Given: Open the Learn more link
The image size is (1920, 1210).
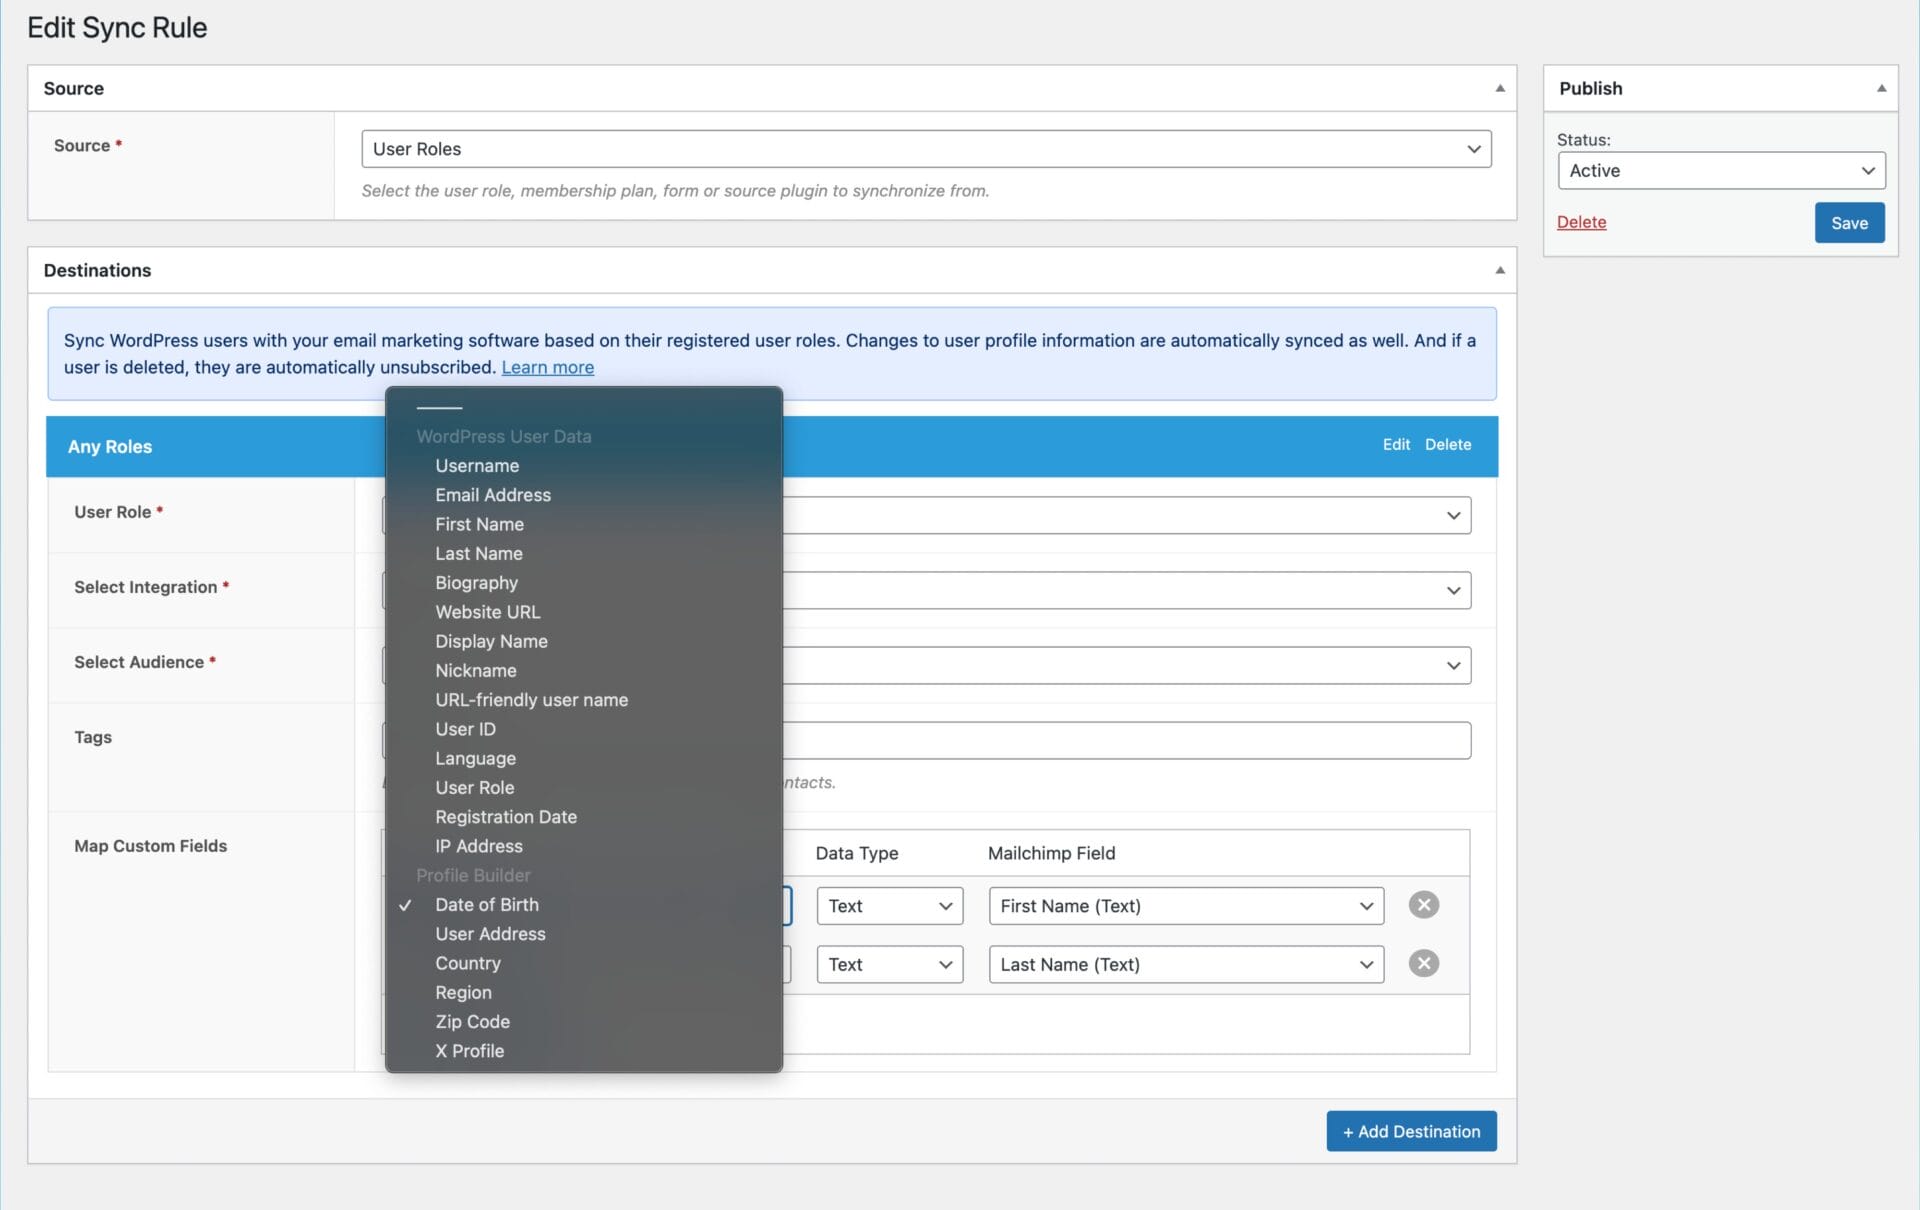Looking at the screenshot, I should tap(547, 367).
